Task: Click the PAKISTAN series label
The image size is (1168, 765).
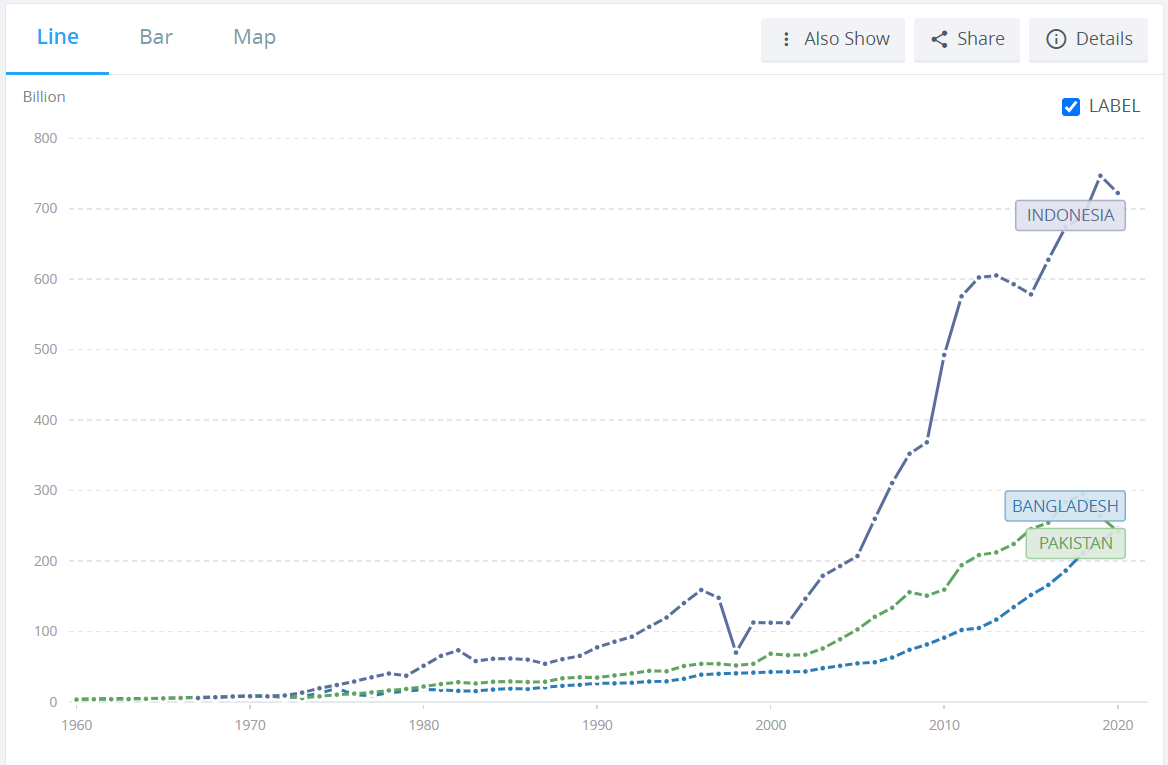Action: coord(1076,543)
